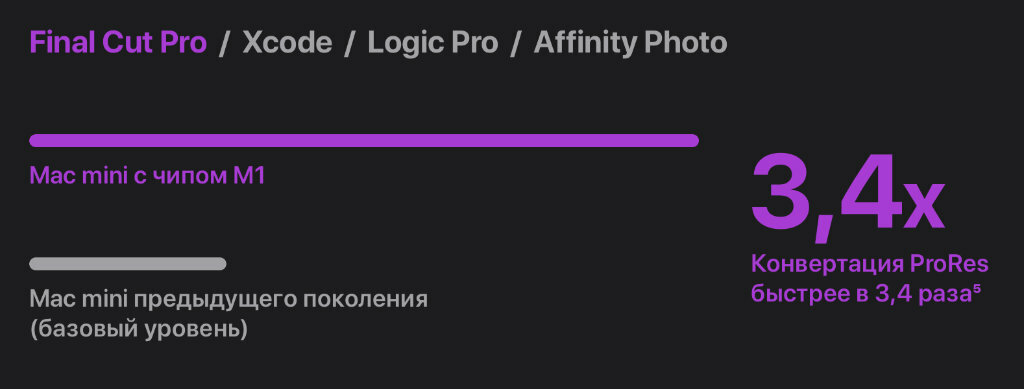1024x389 pixels.
Task: Show the Affinity Photo benchmark tab
Action: point(630,43)
